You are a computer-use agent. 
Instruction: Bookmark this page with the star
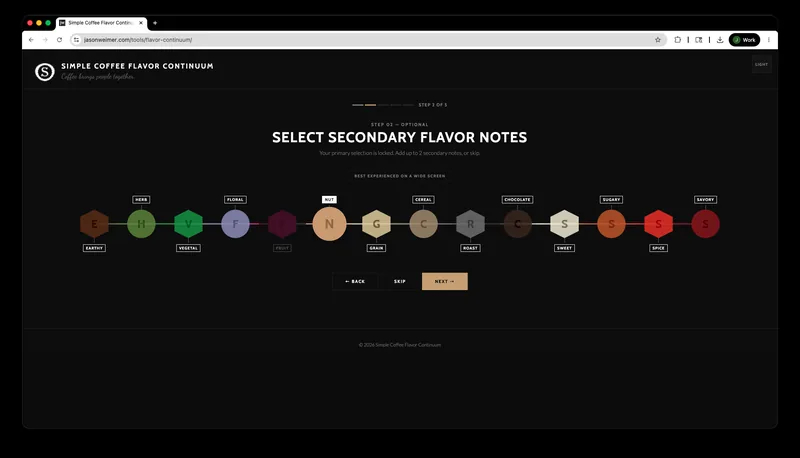coord(658,40)
